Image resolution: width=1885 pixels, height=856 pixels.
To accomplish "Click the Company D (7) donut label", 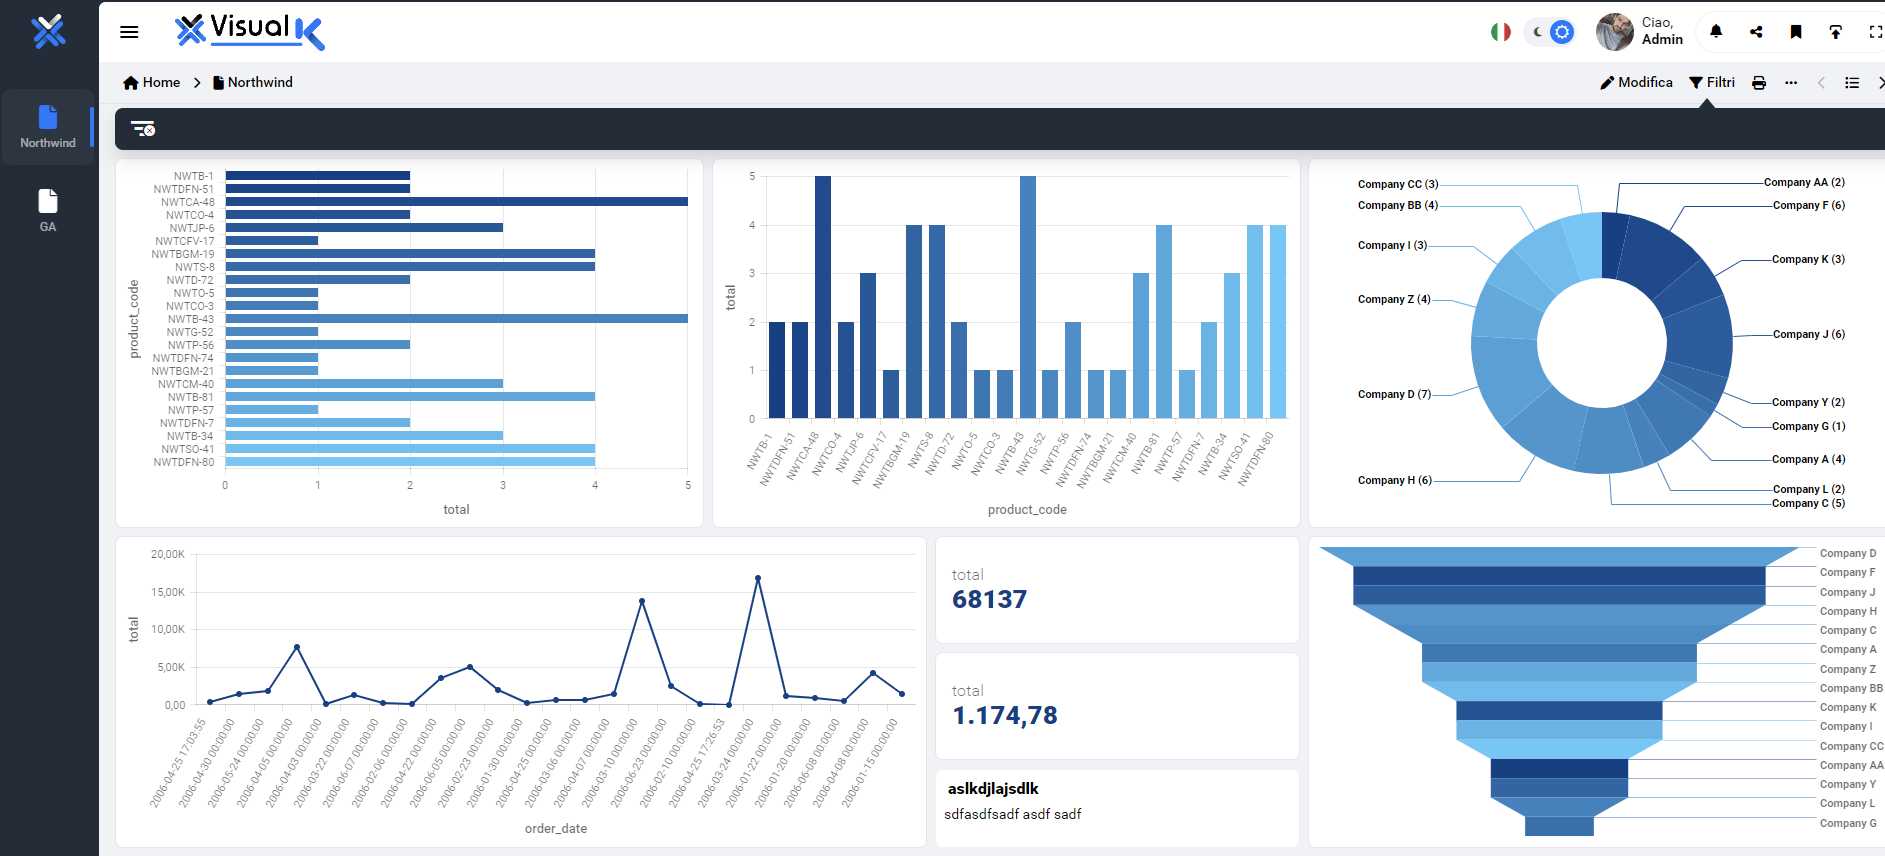I will coord(1394,394).
